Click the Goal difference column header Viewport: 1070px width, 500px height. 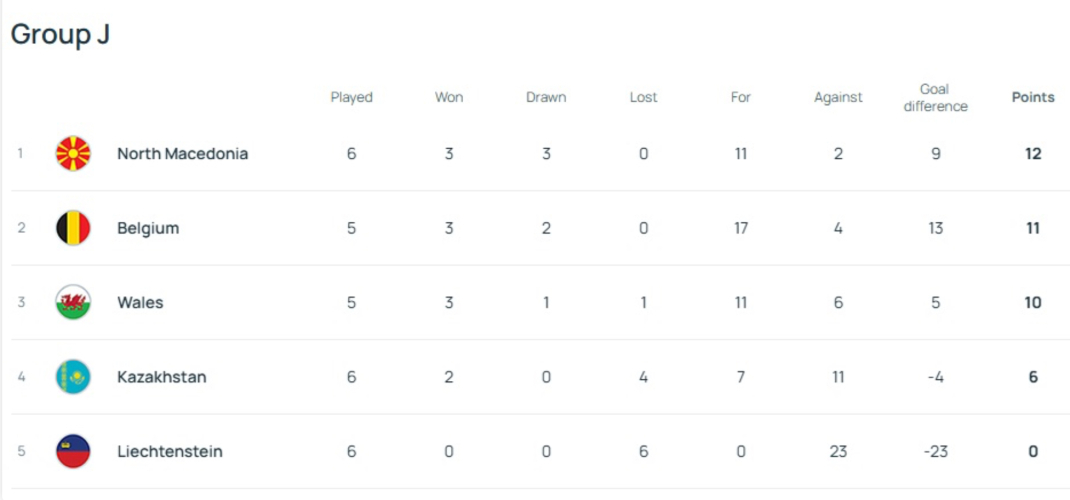click(x=935, y=97)
